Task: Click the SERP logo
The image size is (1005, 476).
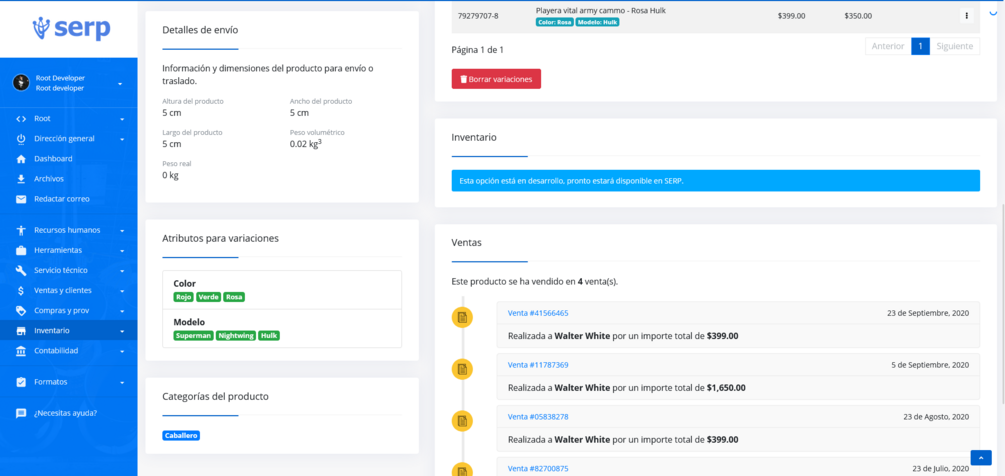Action: coord(71,28)
